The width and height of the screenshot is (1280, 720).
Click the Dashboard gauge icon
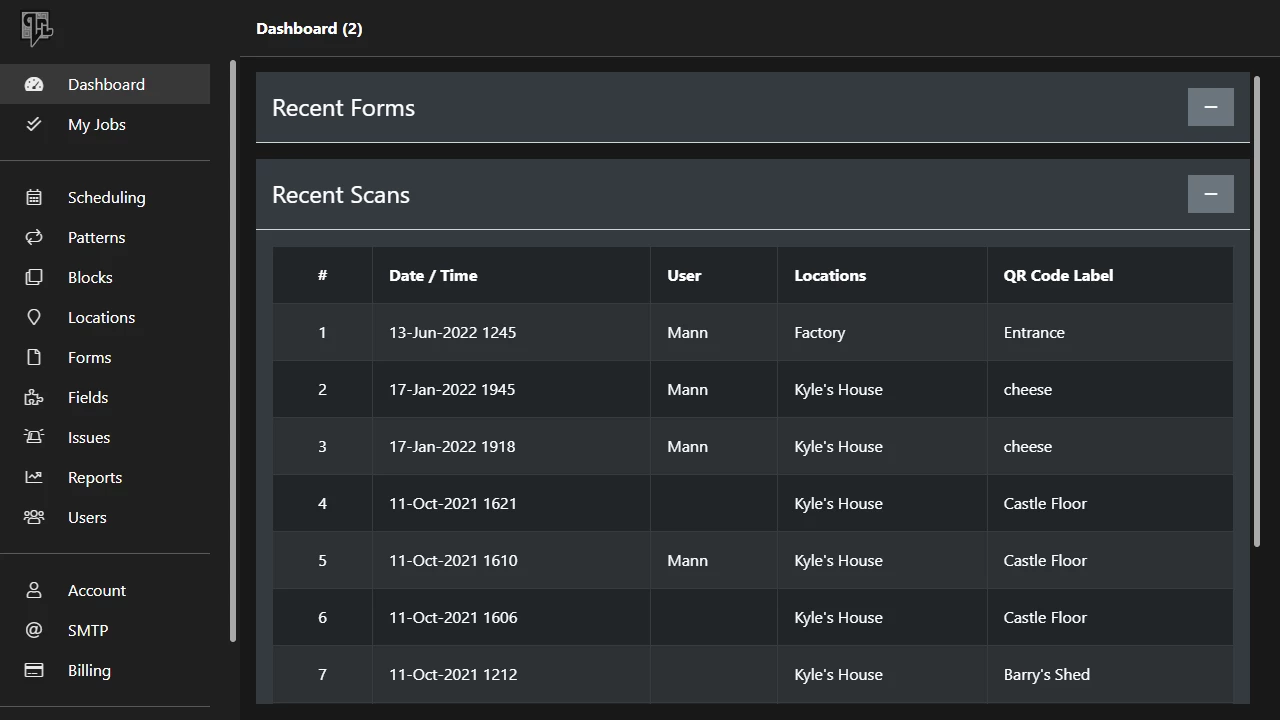pos(34,85)
